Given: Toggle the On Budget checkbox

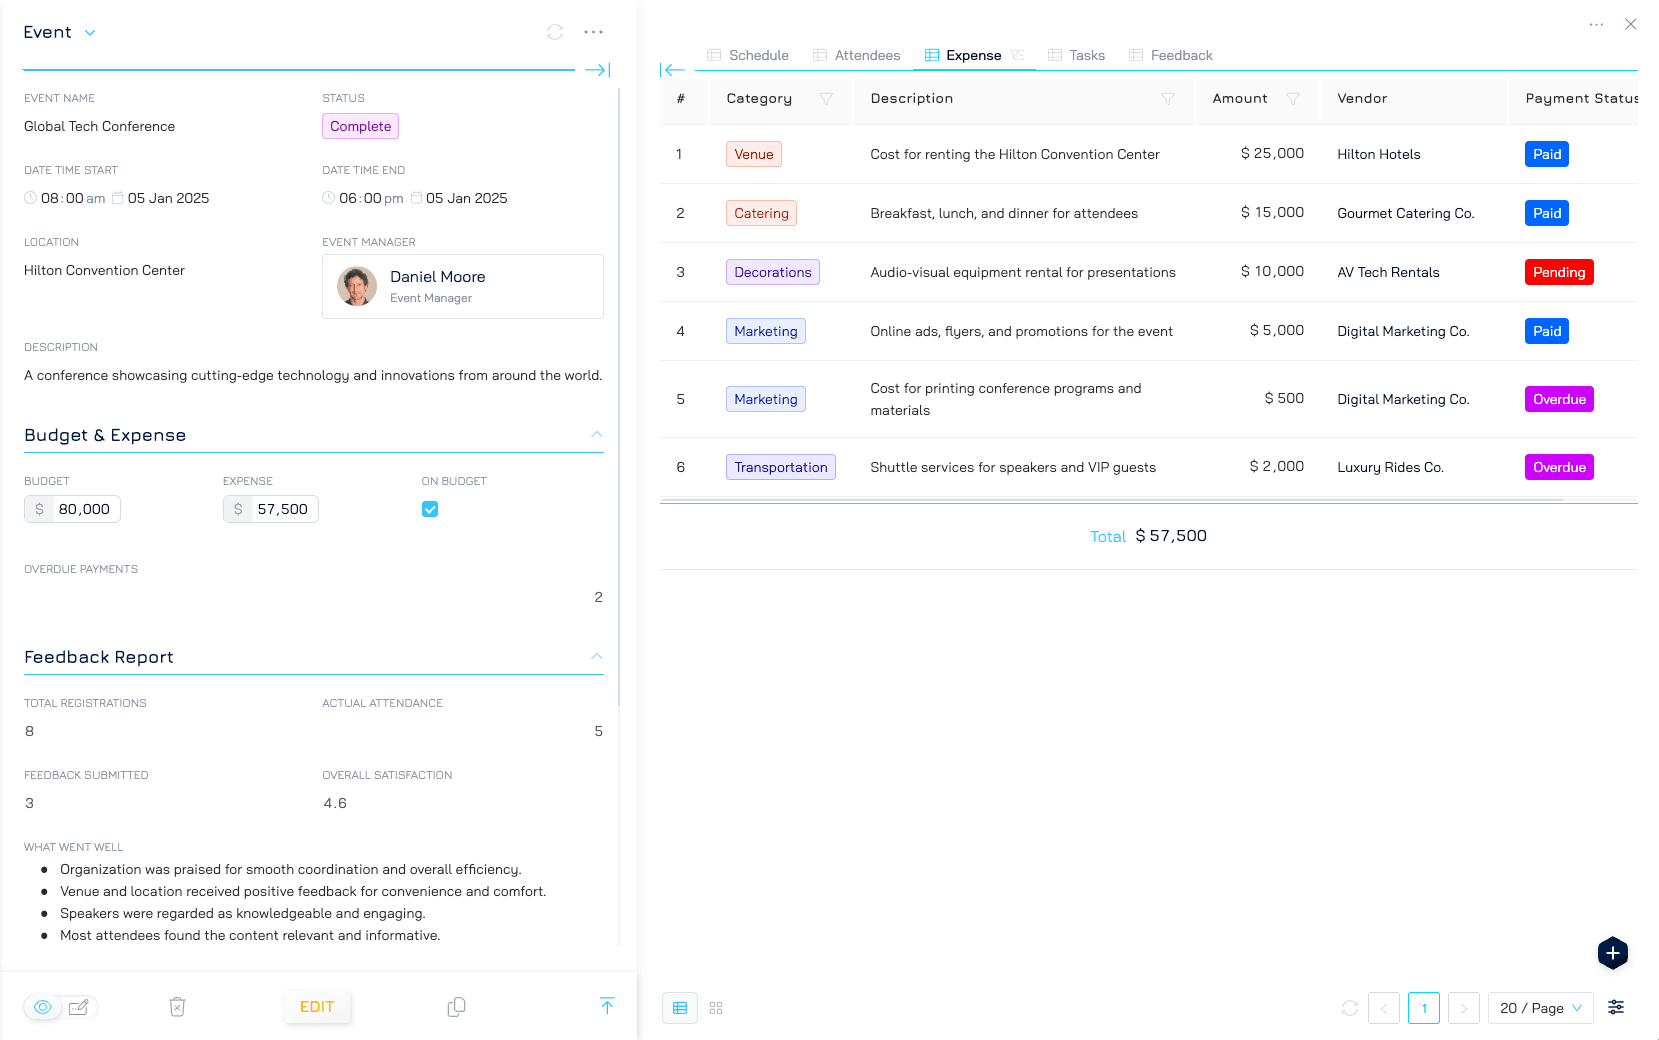Looking at the screenshot, I should click(430, 509).
